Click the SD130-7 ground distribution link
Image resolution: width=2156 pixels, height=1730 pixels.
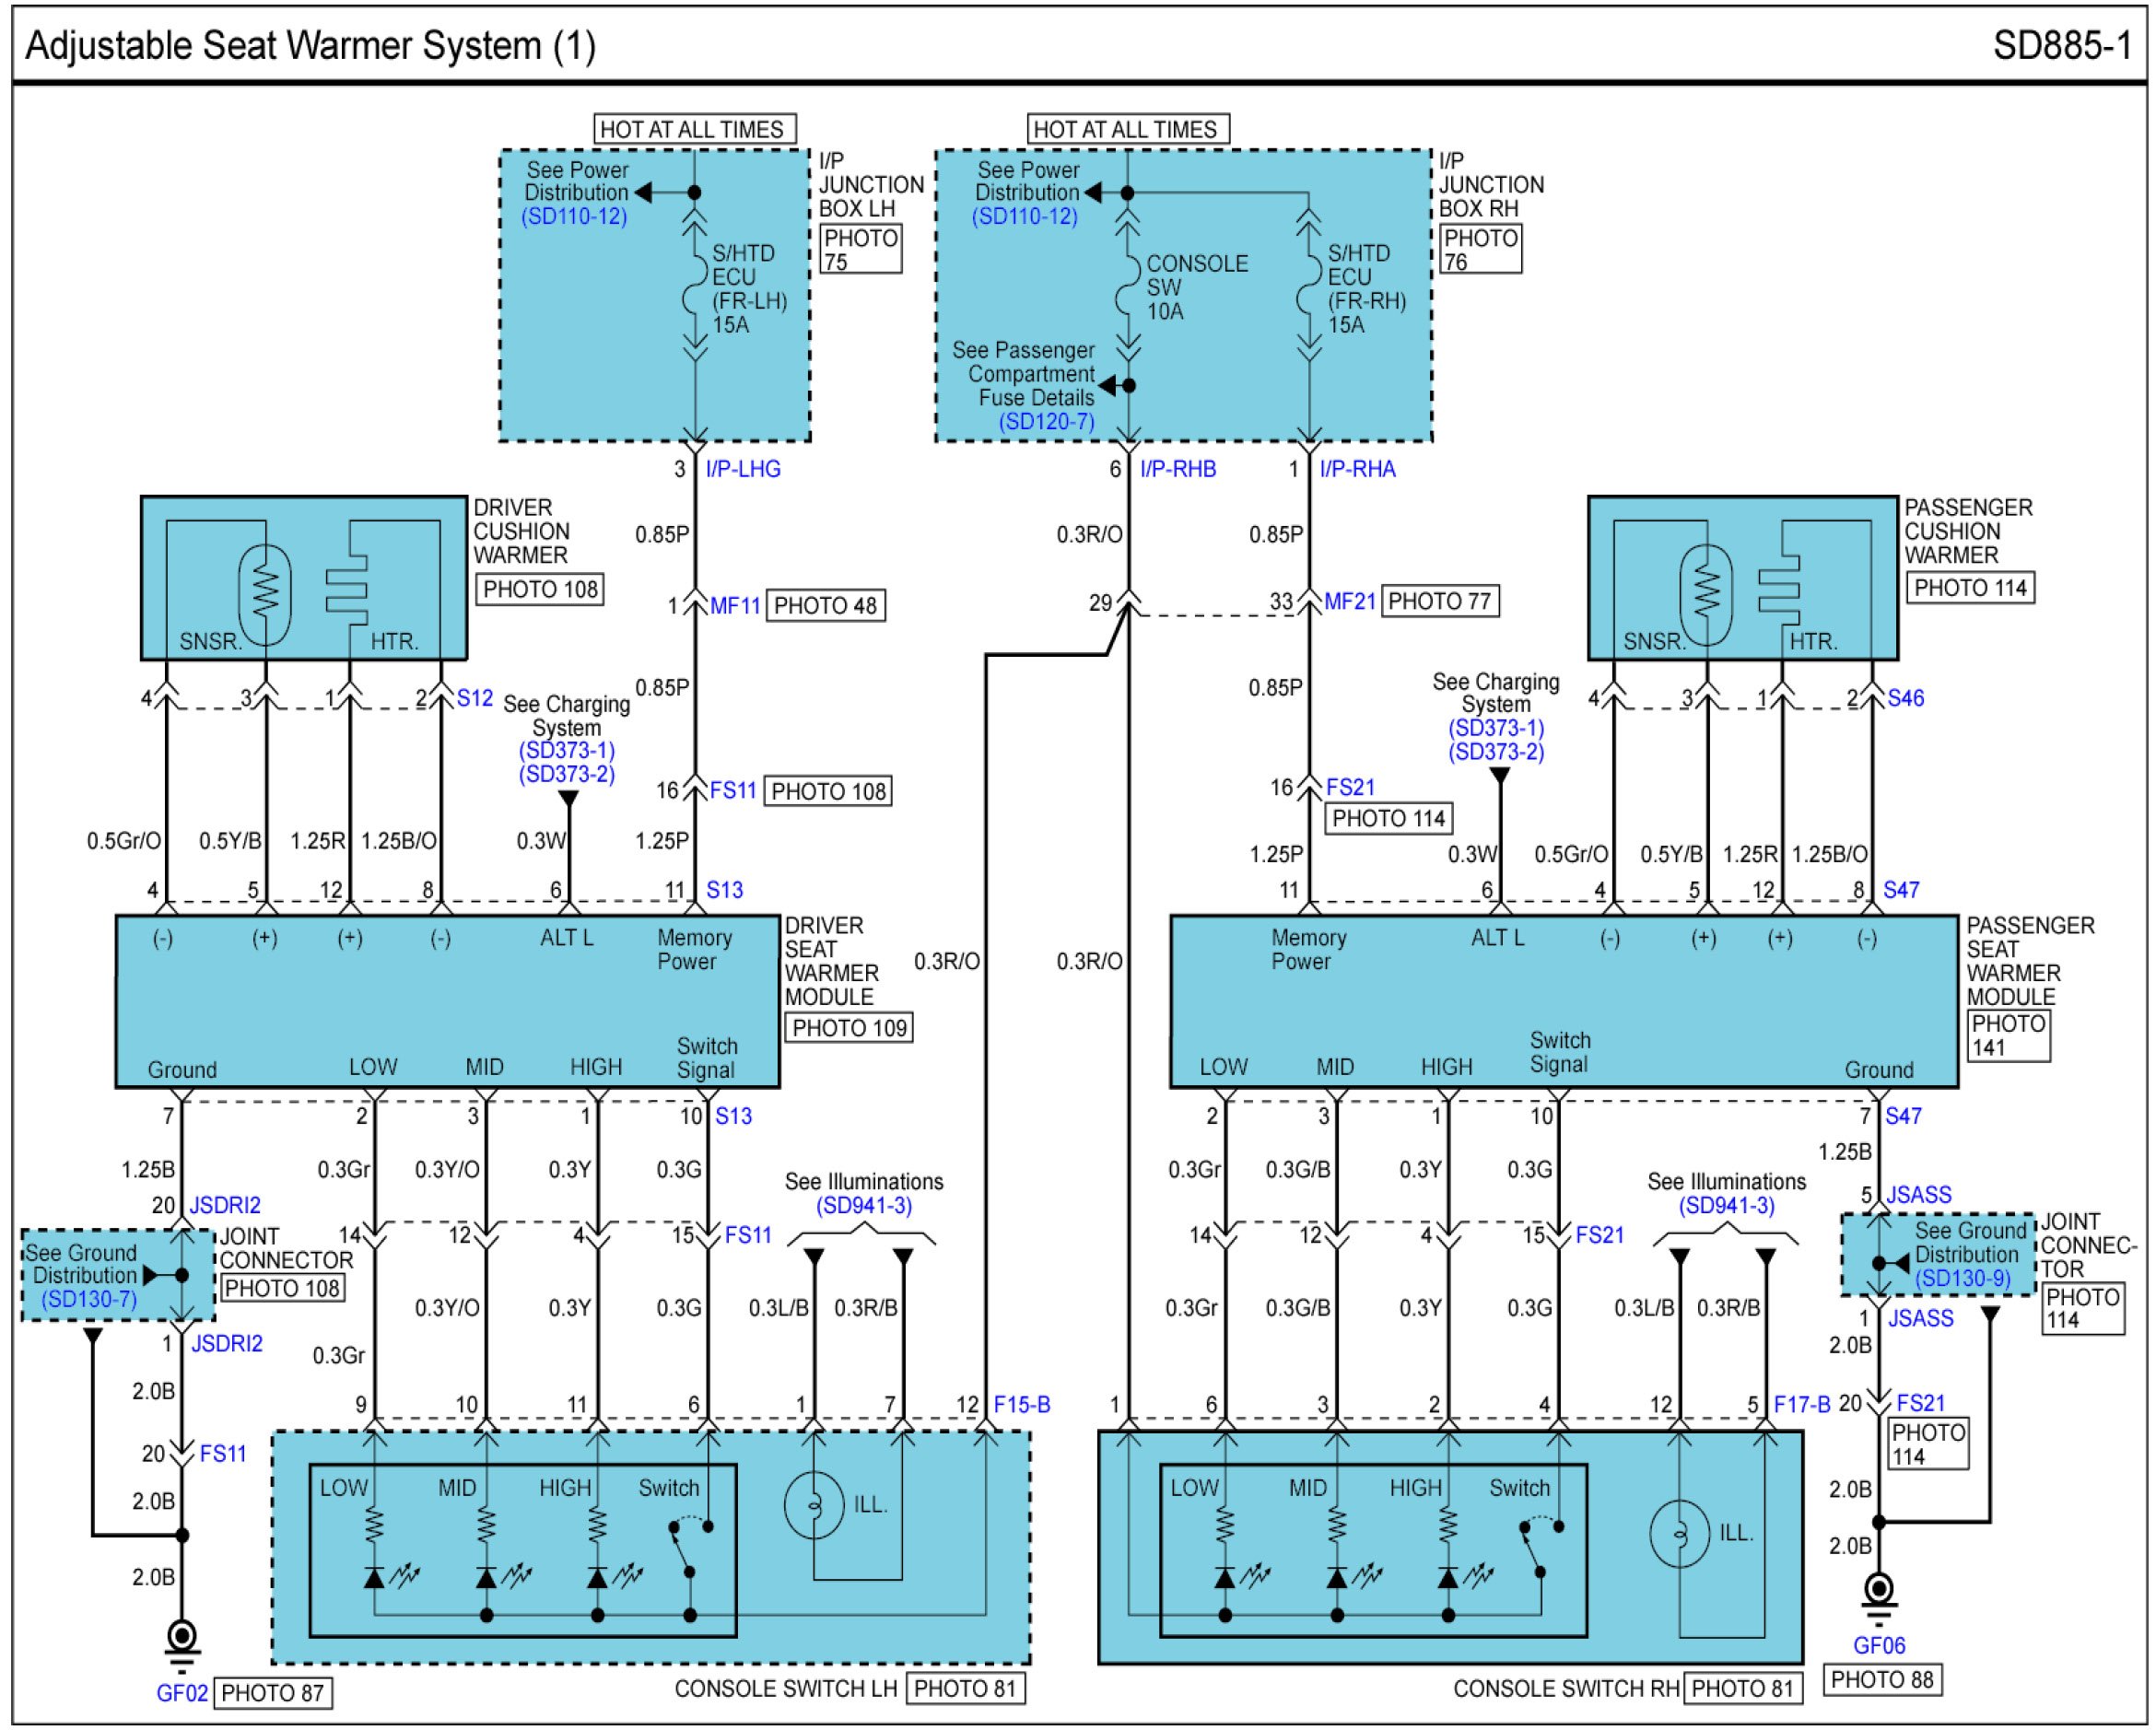[x=88, y=1299]
